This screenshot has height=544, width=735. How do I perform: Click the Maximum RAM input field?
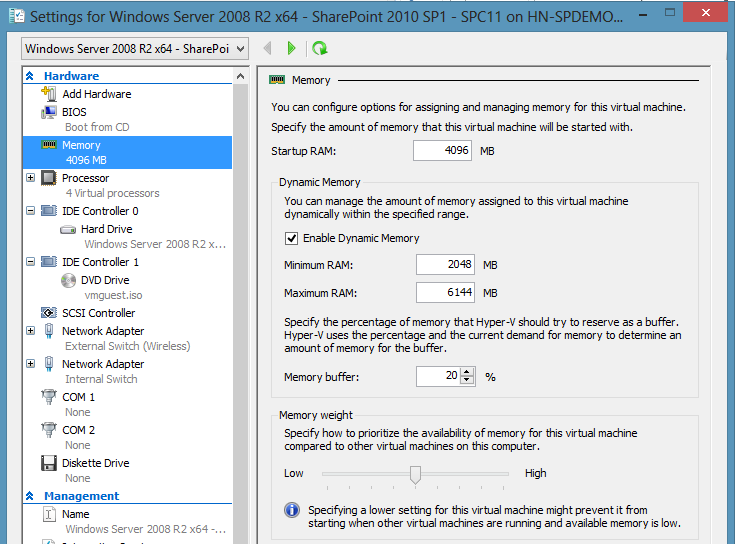click(445, 292)
